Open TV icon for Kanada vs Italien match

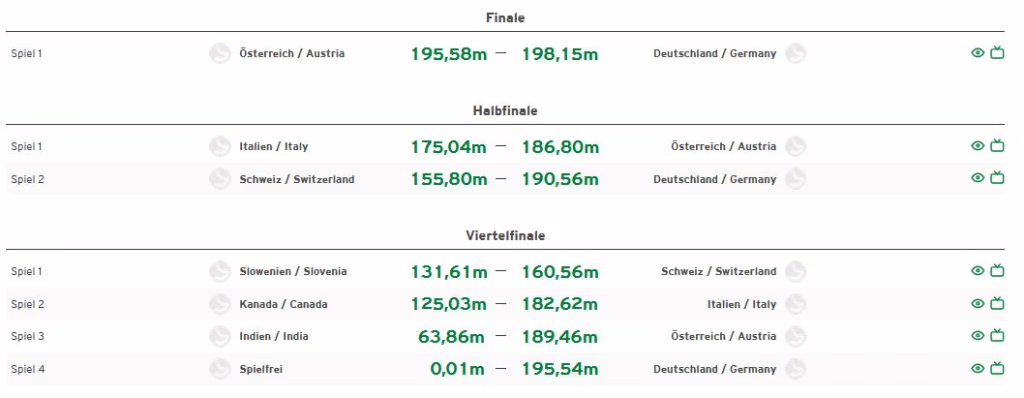(997, 303)
